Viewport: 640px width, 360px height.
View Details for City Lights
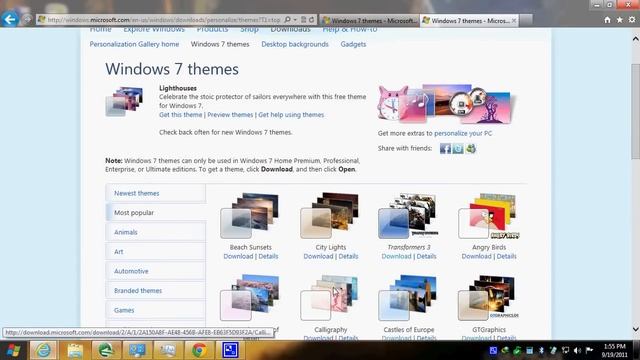tap(348, 256)
